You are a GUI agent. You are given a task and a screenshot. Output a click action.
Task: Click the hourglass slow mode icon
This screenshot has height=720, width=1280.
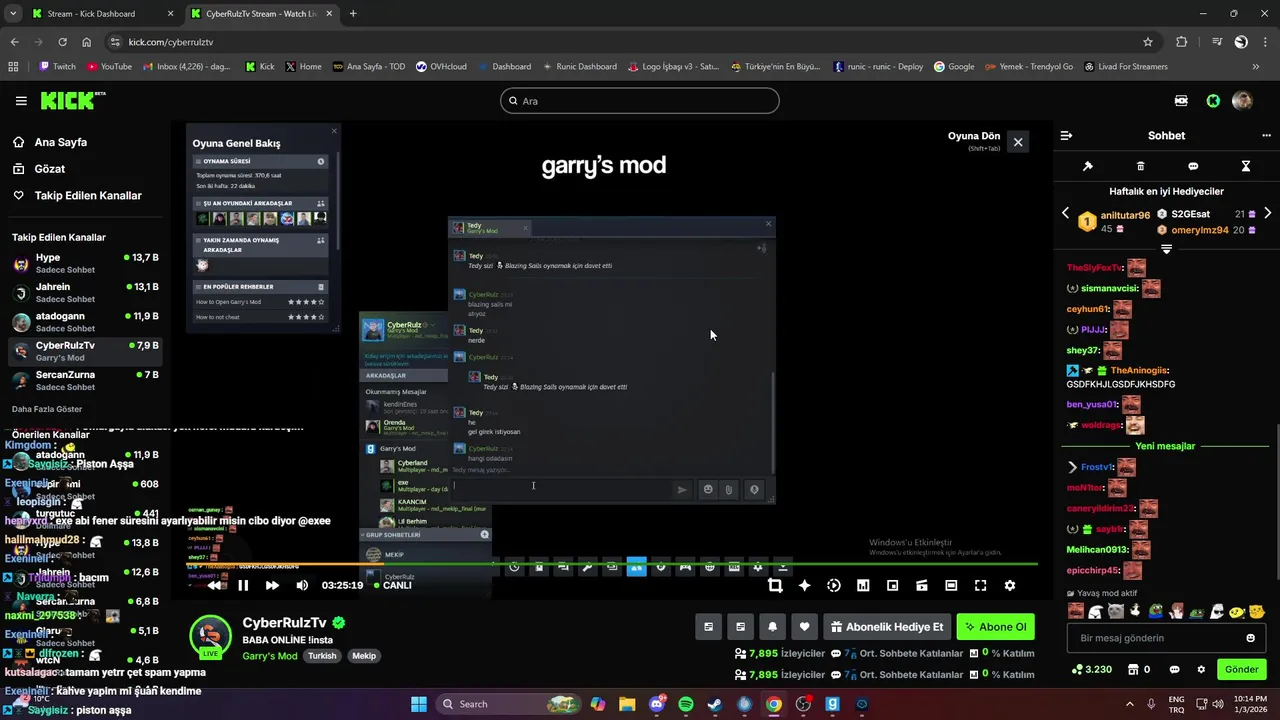click(x=1246, y=166)
